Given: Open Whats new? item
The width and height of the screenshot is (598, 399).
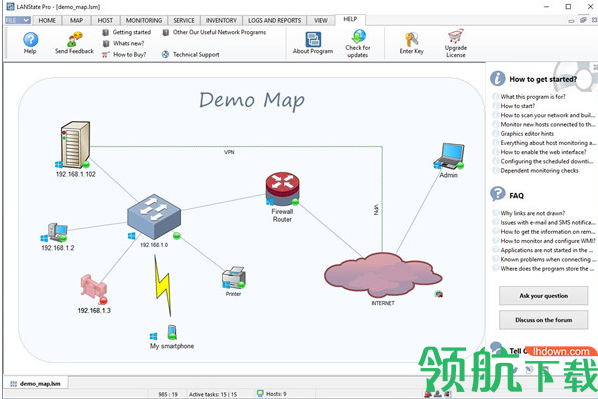Looking at the screenshot, I should (124, 43).
